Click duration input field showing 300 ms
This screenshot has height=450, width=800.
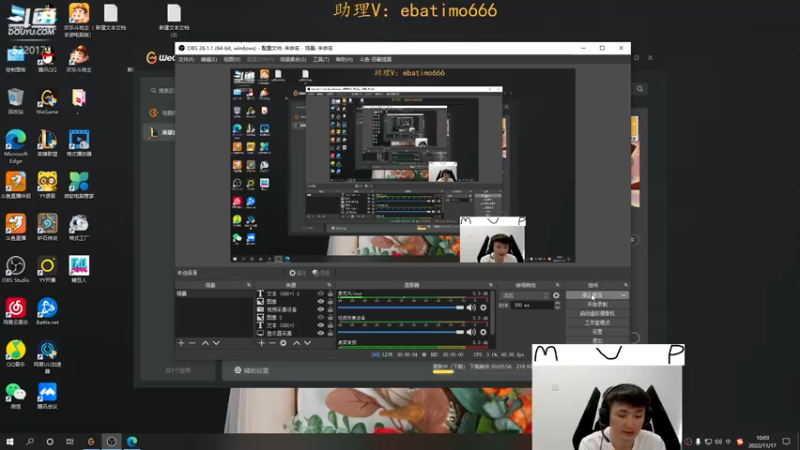point(532,305)
